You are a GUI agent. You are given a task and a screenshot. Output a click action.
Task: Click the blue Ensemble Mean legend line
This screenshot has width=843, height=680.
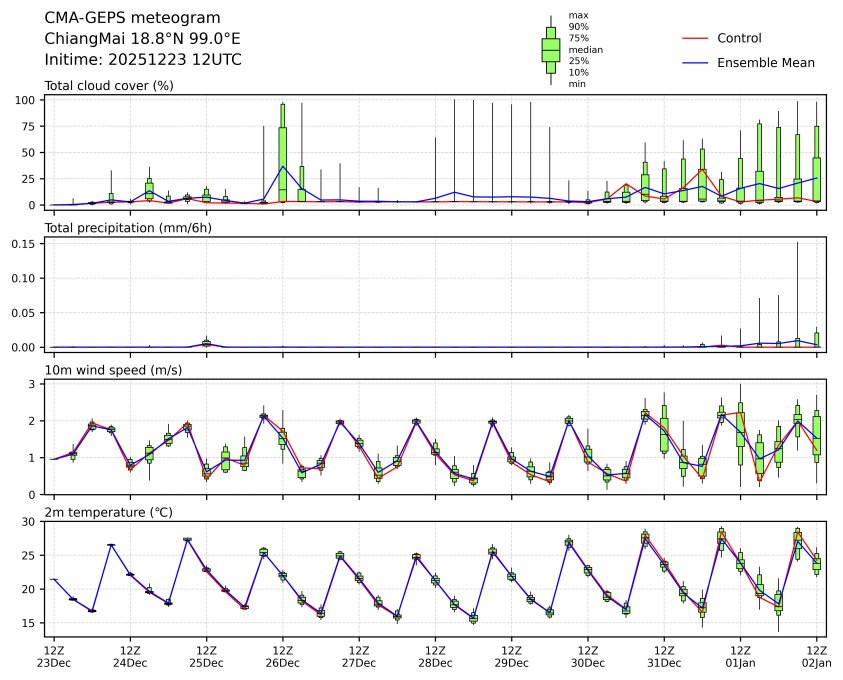695,63
